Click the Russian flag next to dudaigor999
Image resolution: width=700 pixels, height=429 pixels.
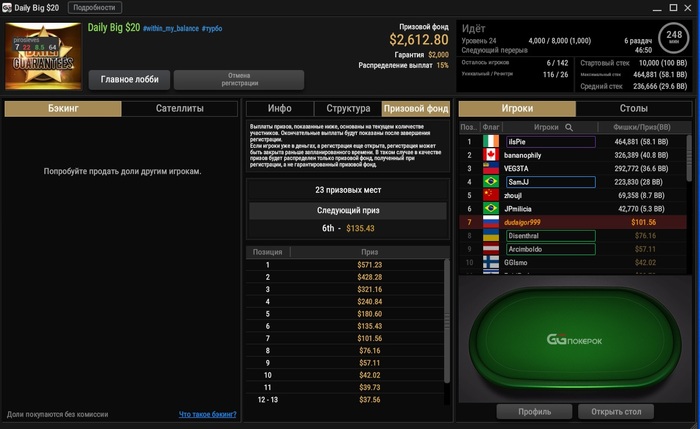(491, 222)
